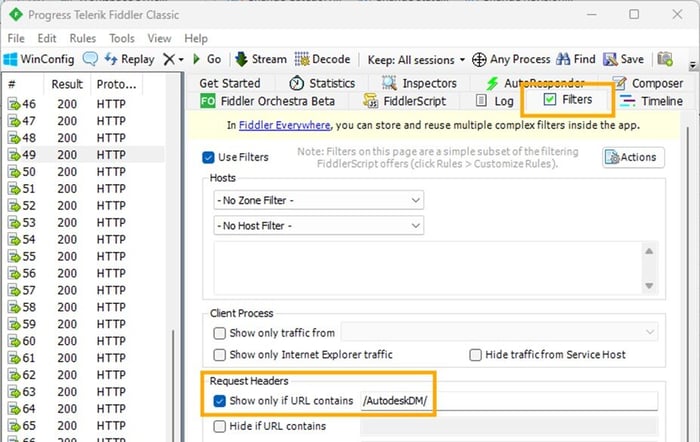The height and width of the screenshot is (442, 700).
Task: Switch to the Filters tab
Action: click(568, 100)
